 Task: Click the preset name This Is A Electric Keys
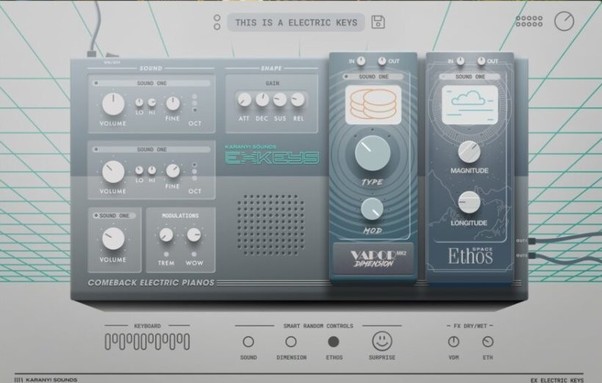pyautogui.click(x=296, y=23)
